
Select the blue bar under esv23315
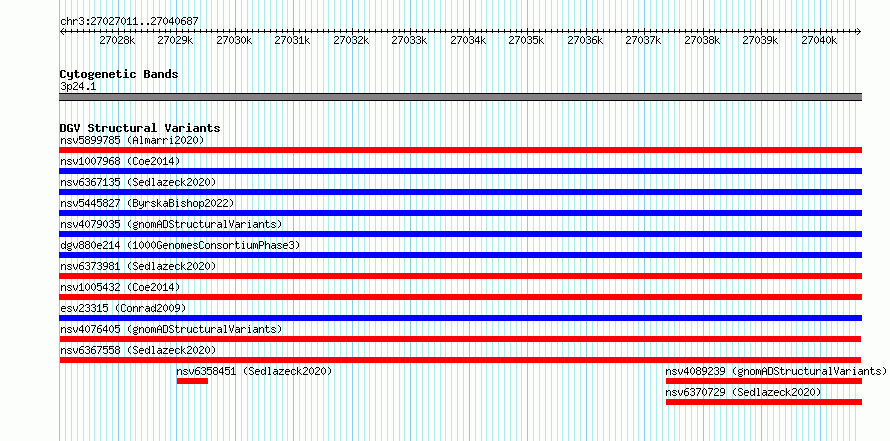click(x=460, y=318)
